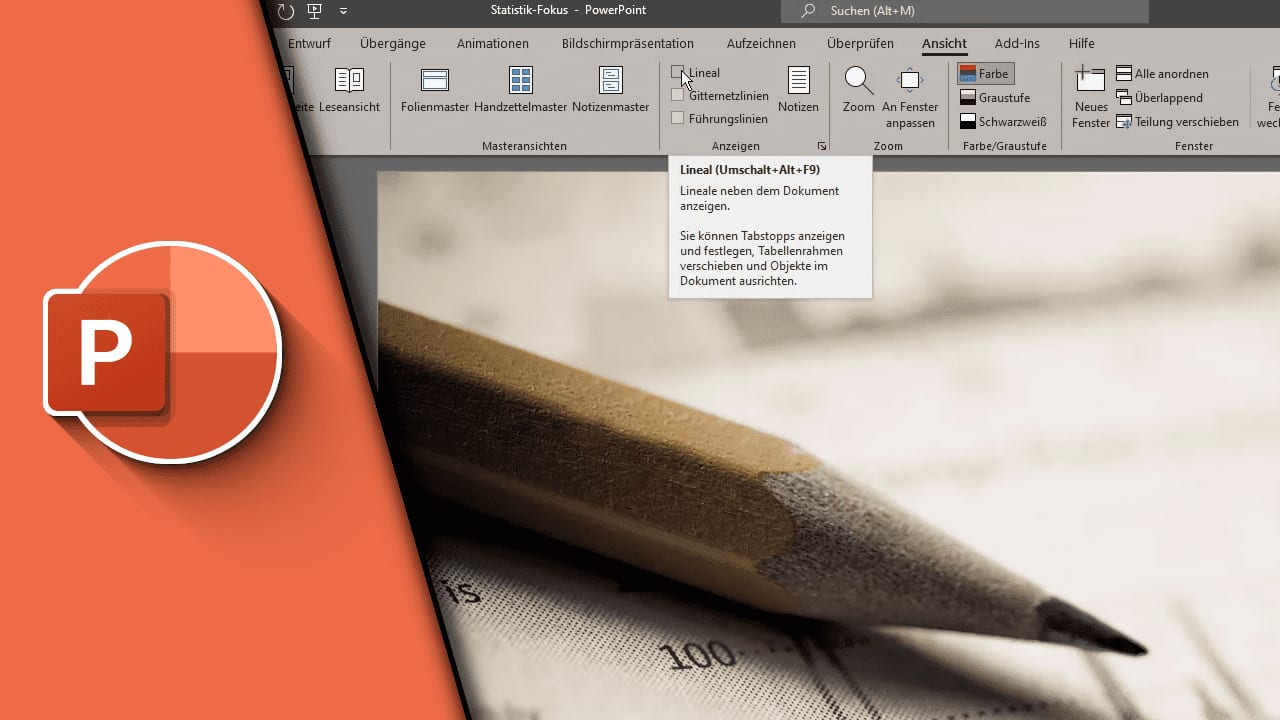Image resolution: width=1280 pixels, height=720 pixels.
Task: Click the redo arrow in quick access toolbar
Action: point(286,11)
